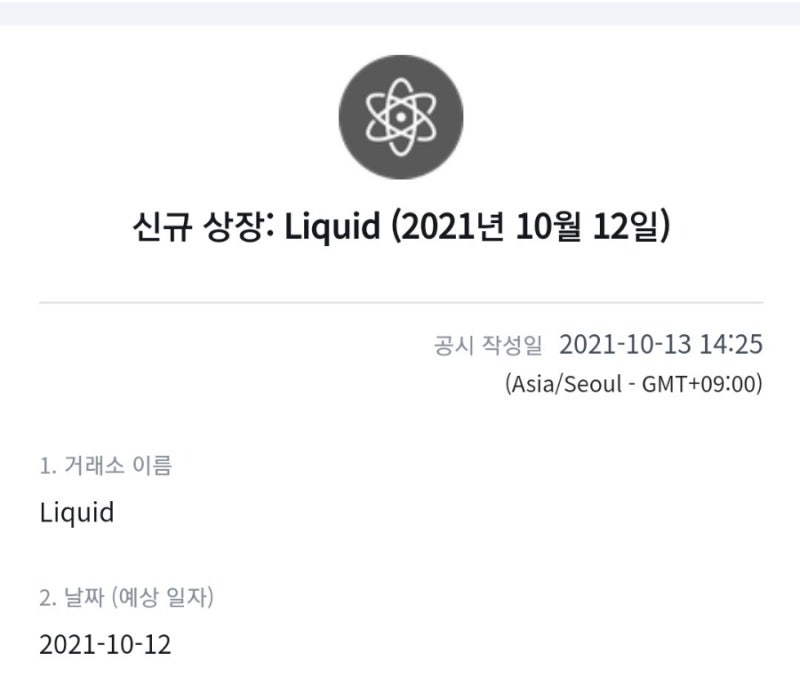
Task: Select the timestamp 2021-10-13 14:25
Action: (661, 344)
